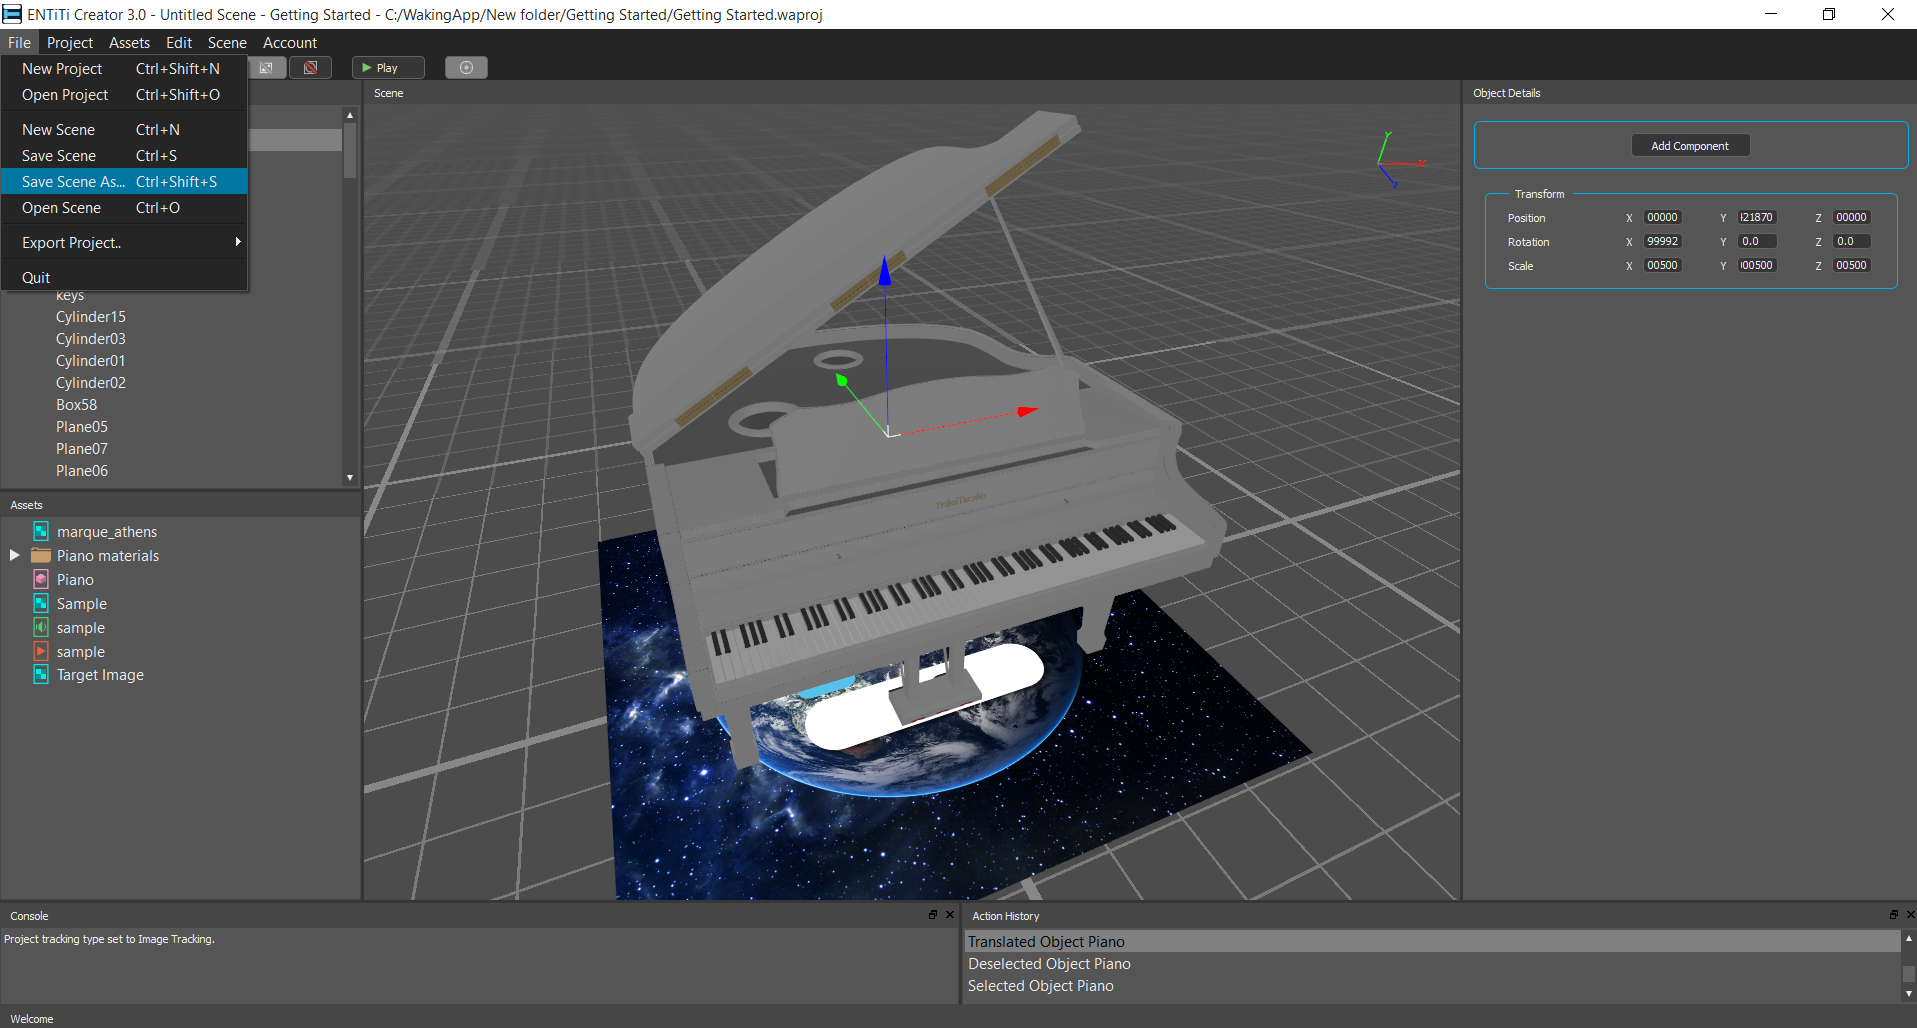Select 'Translated Object Piano' history entry
Screen dimensions: 1917x1028
tap(1432, 941)
